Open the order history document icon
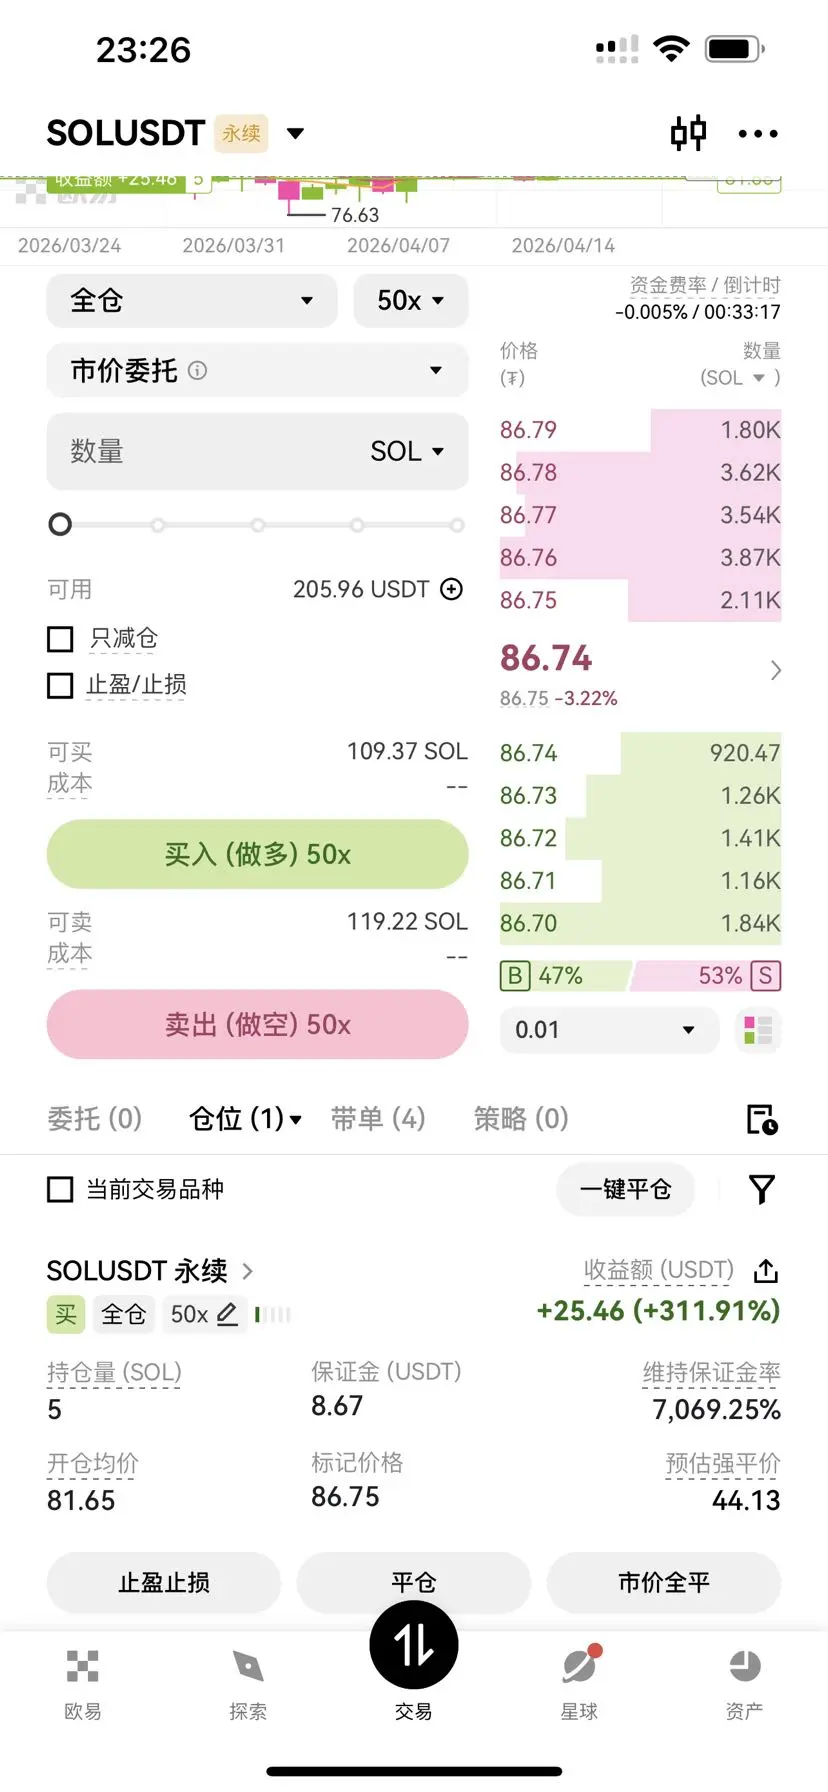828x1792 pixels. tap(762, 1119)
